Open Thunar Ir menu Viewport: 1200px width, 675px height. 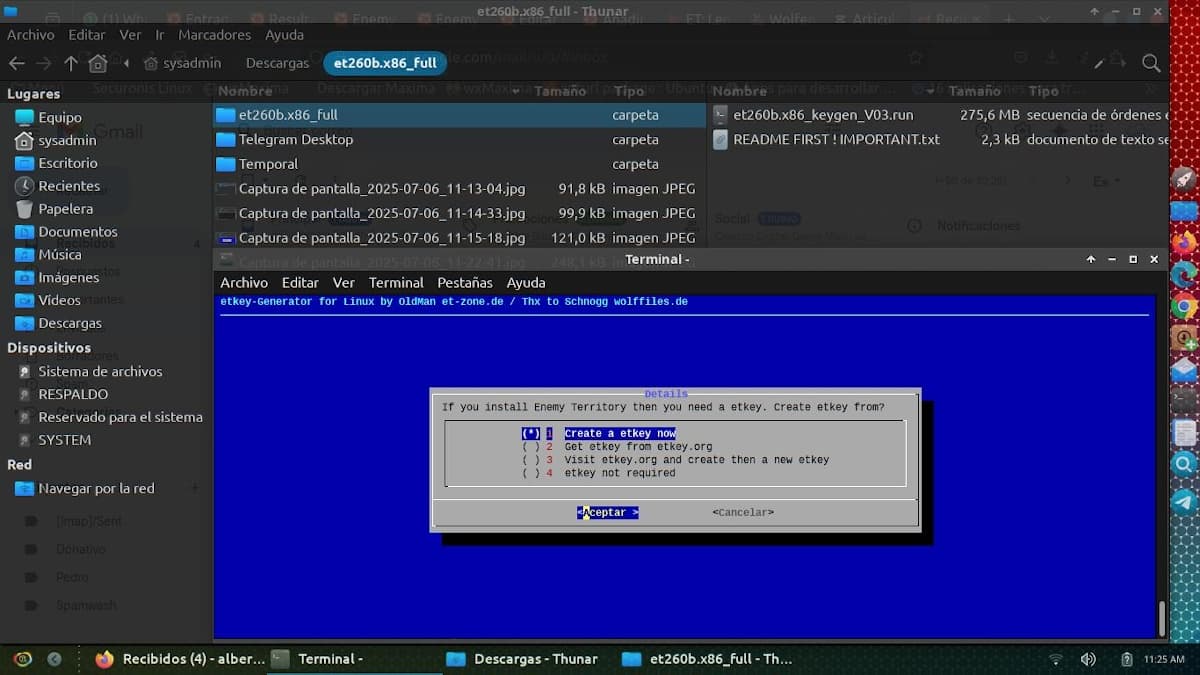160,34
